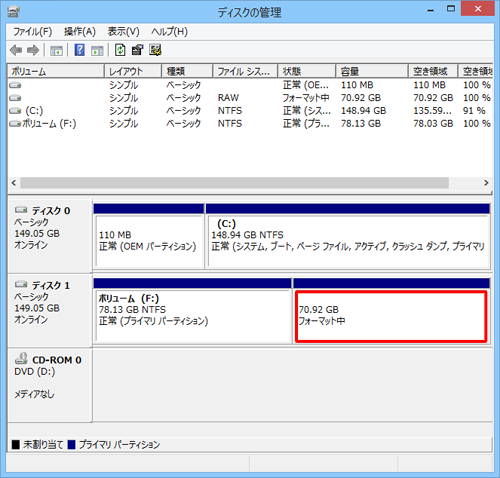Select the ボリューム (F:) partition block
This screenshot has width=500, height=478.
pos(193,316)
